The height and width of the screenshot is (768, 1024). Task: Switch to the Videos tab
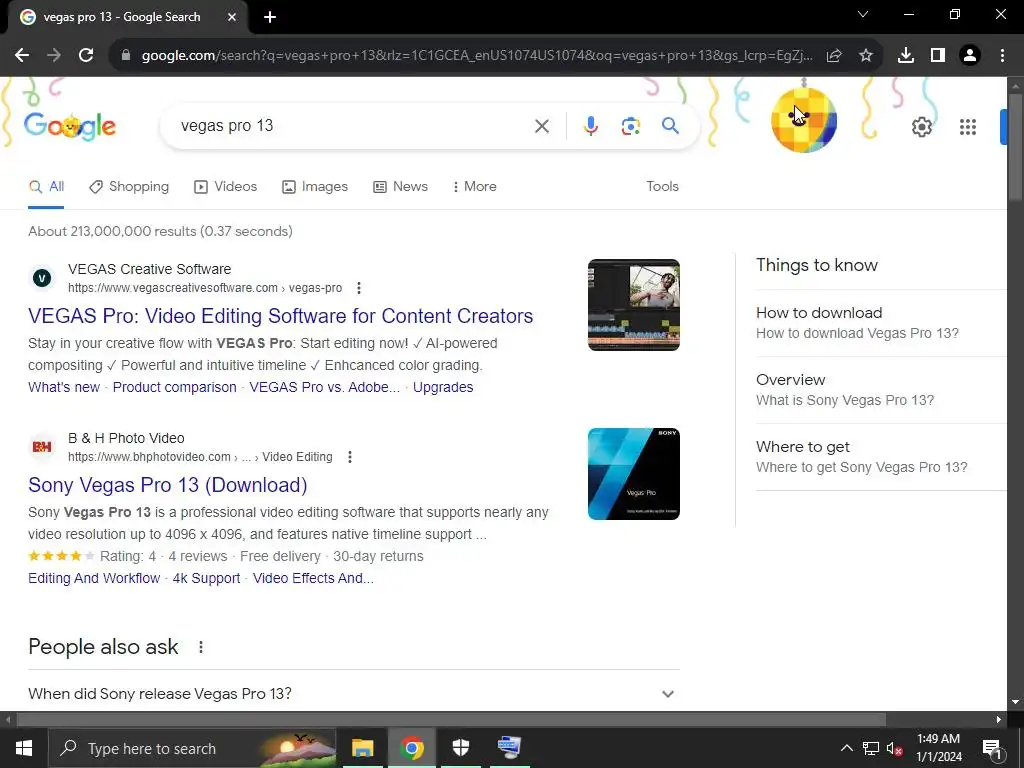point(226,187)
